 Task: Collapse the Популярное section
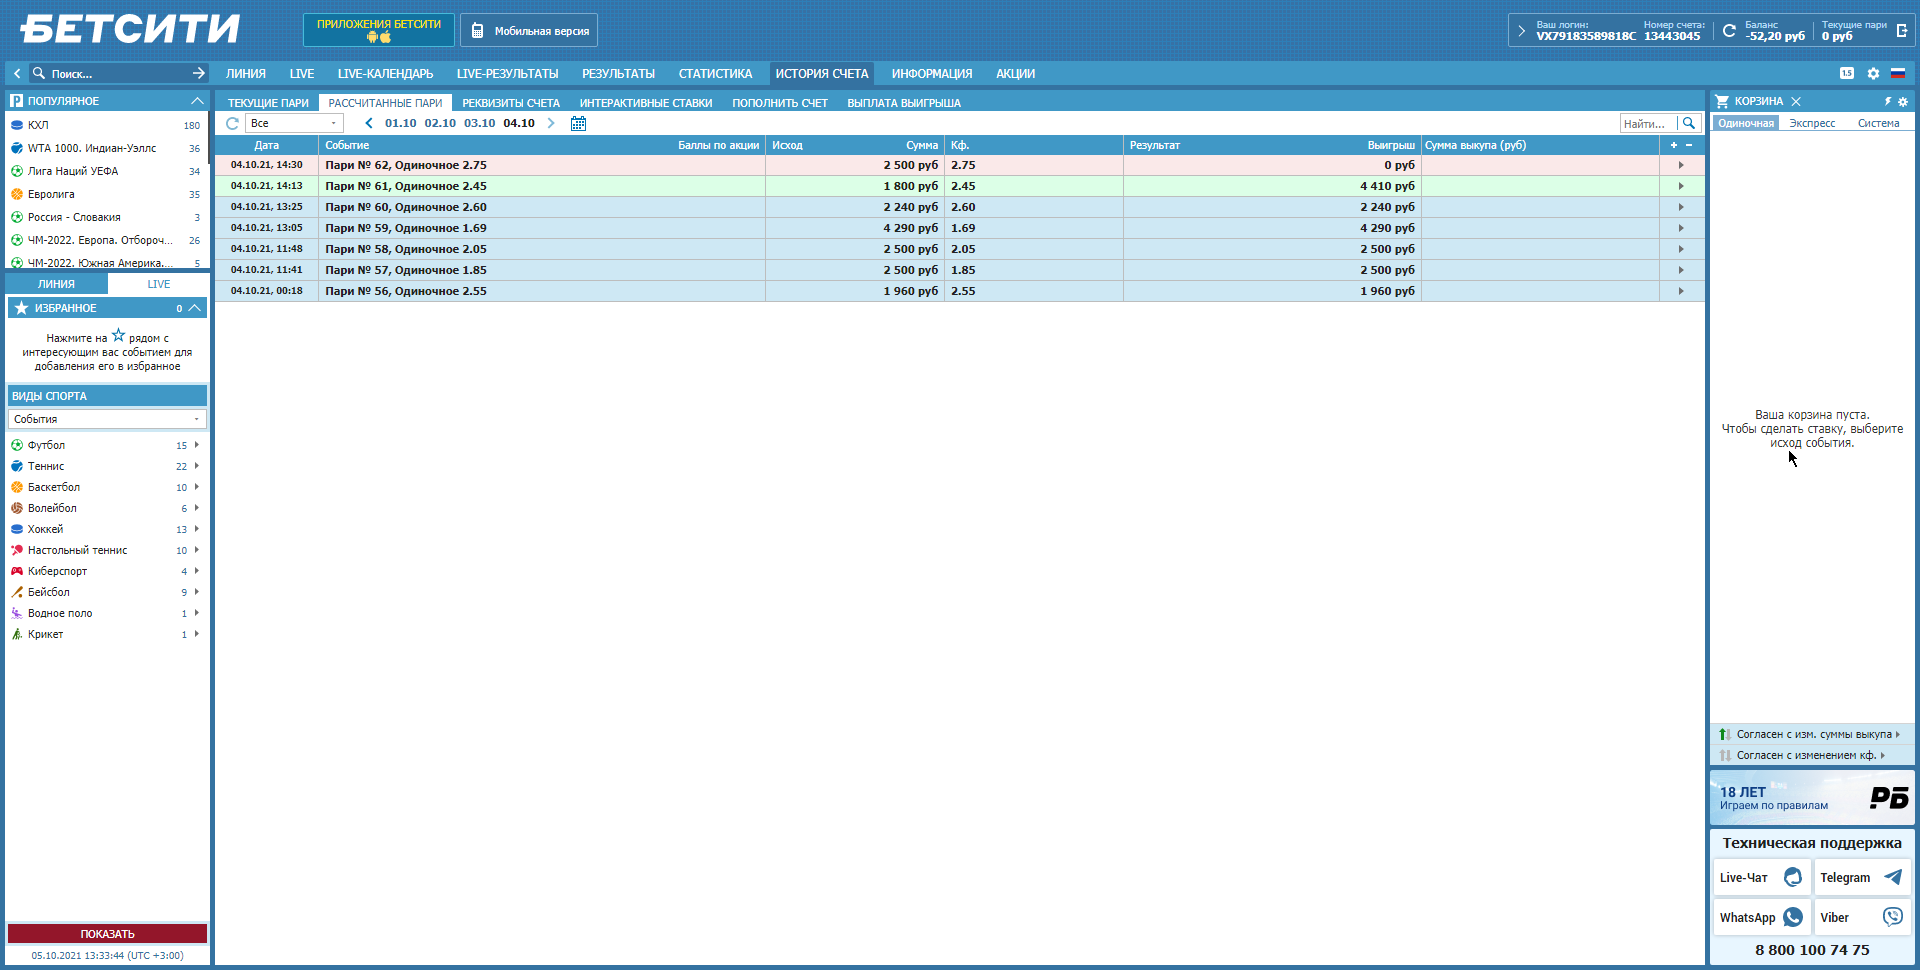pyautogui.click(x=197, y=101)
